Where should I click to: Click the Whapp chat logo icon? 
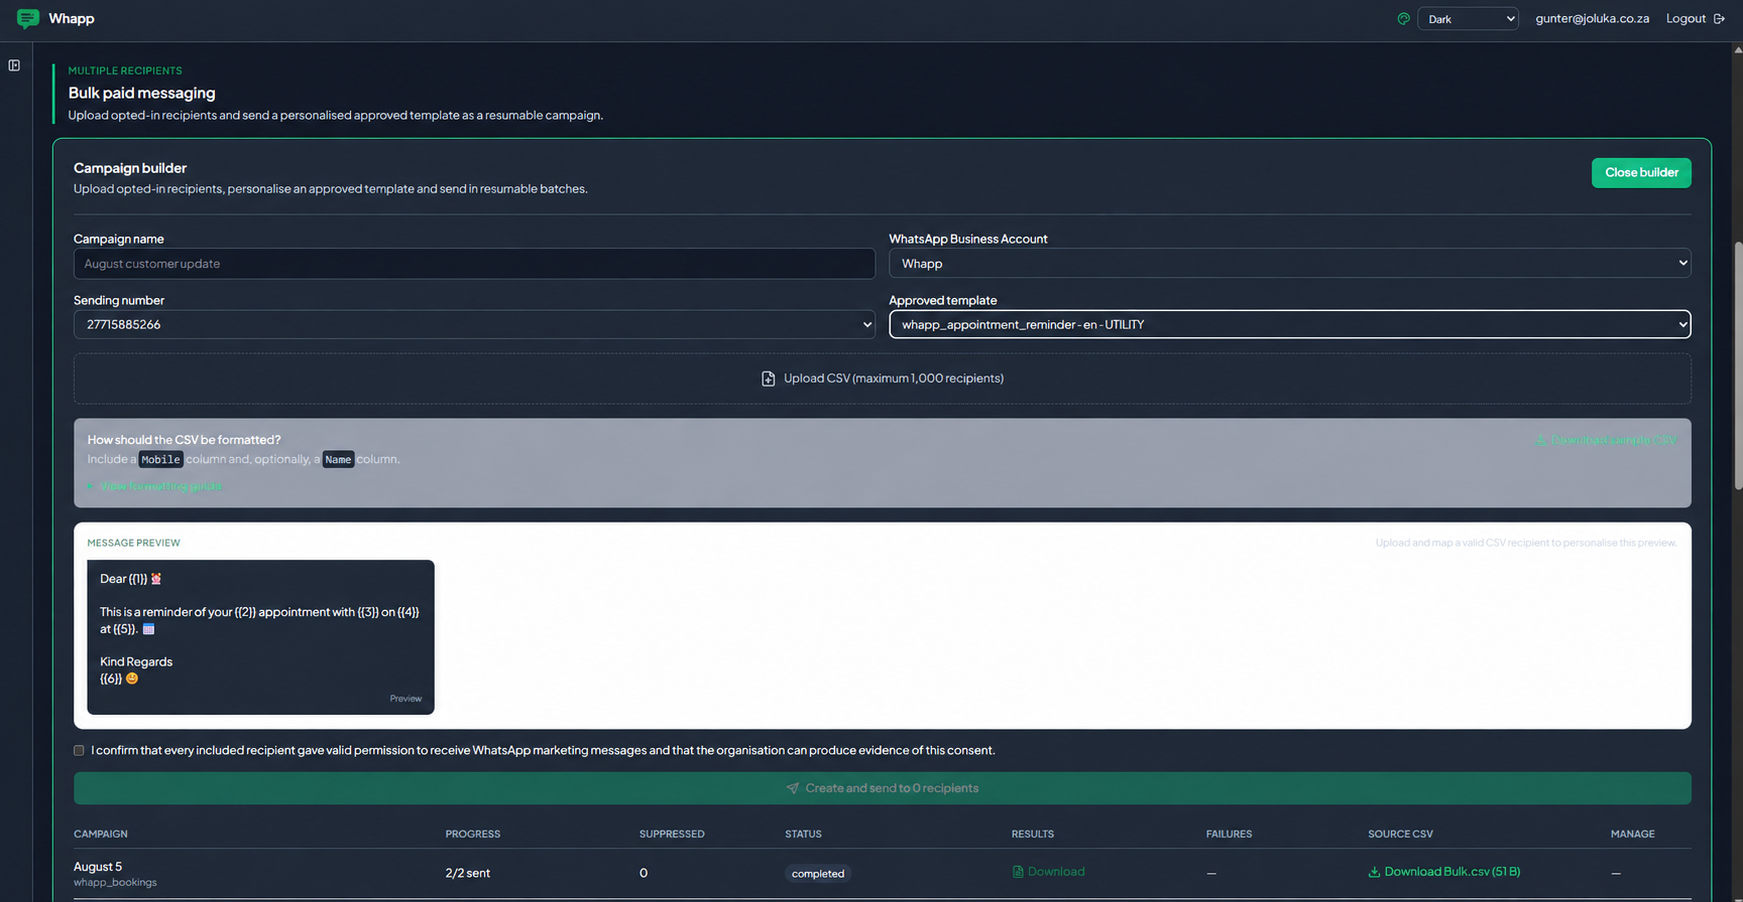tap(28, 18)
